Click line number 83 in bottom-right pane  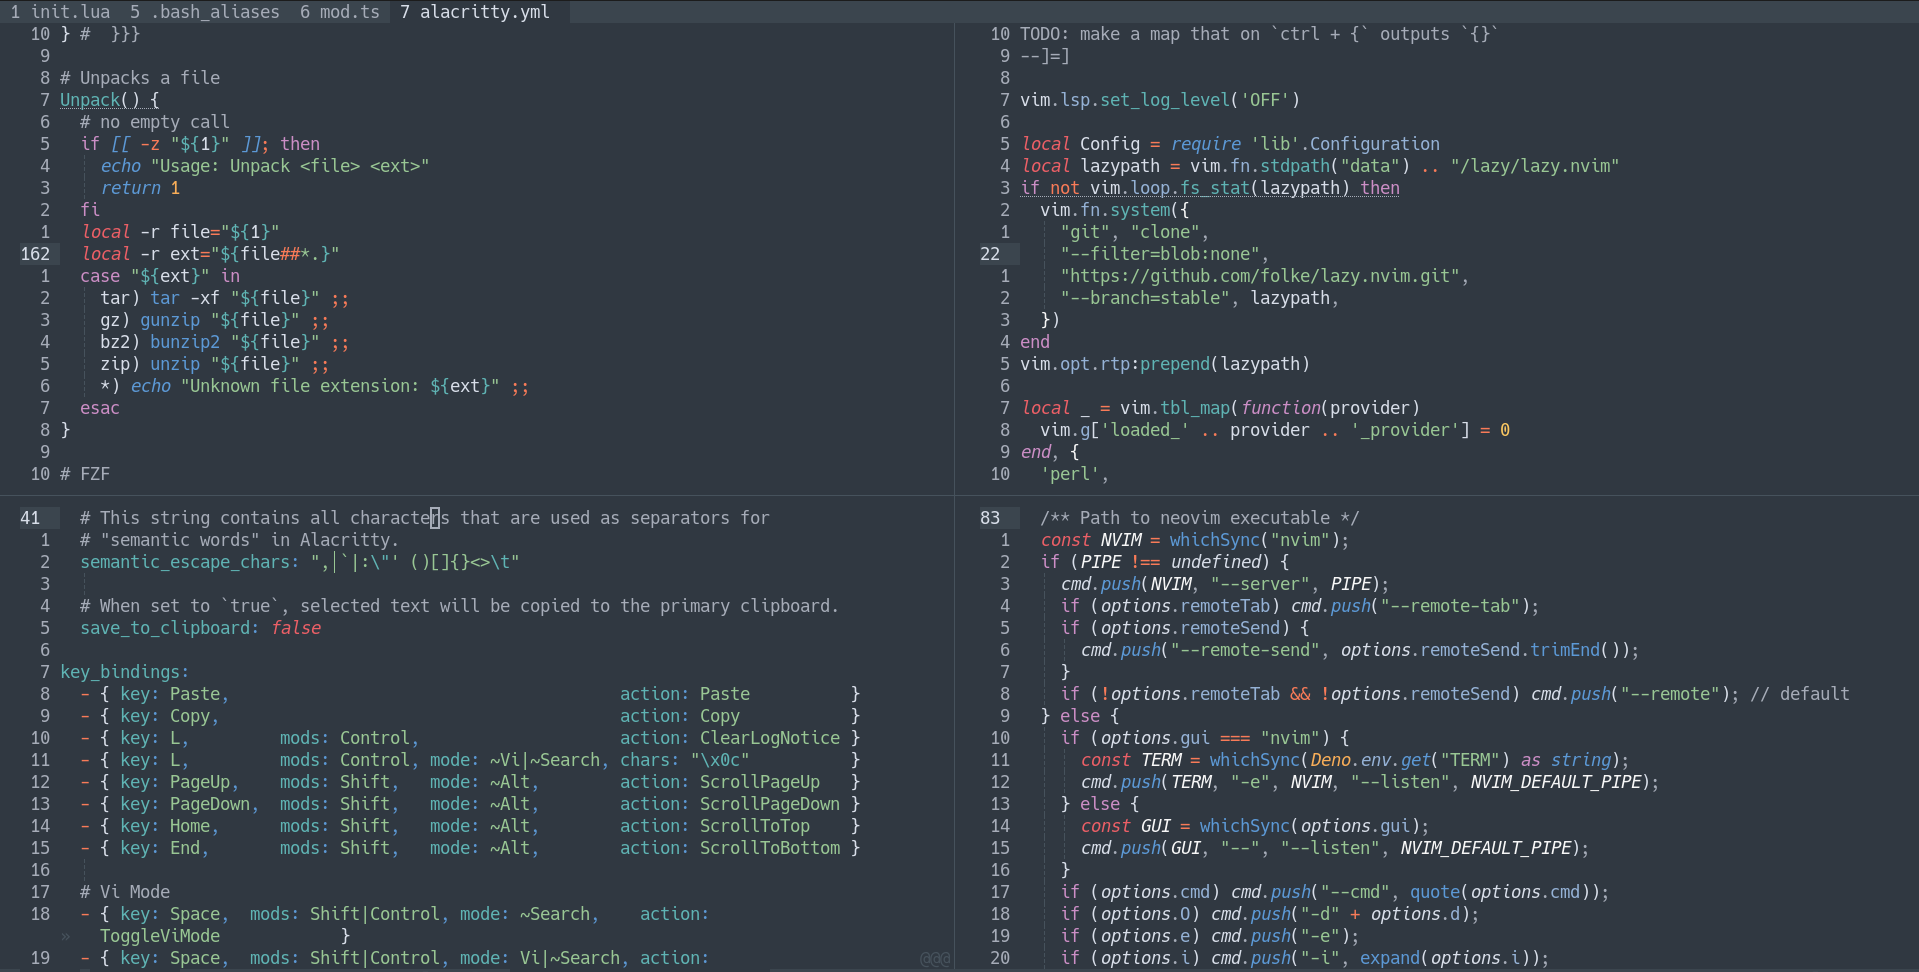click(x=990, y=517)
